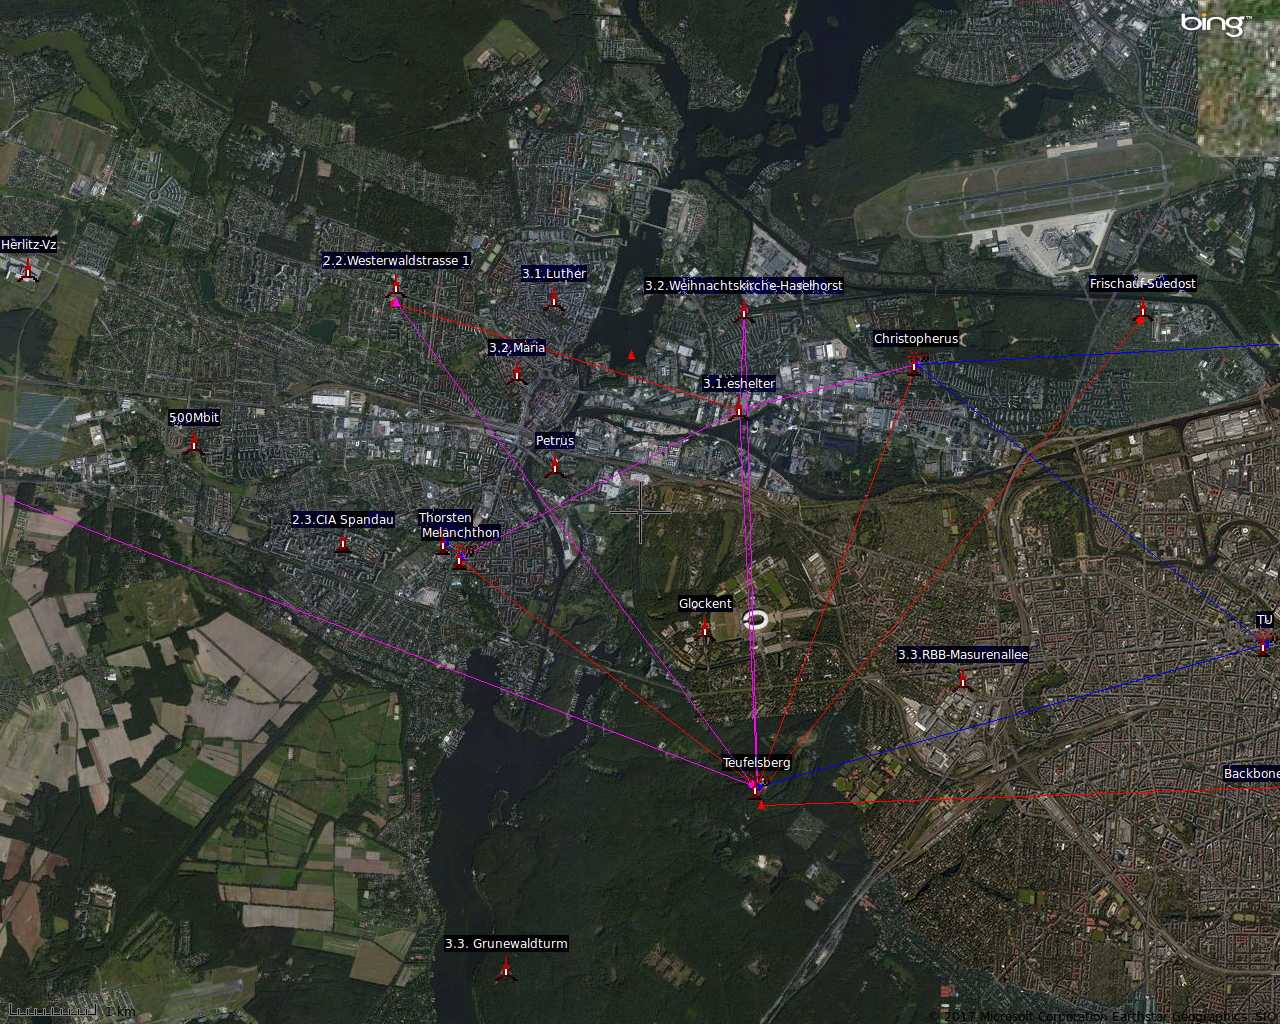Select the 2.3.CIA Spandau antenna icon

coord(343,544)
